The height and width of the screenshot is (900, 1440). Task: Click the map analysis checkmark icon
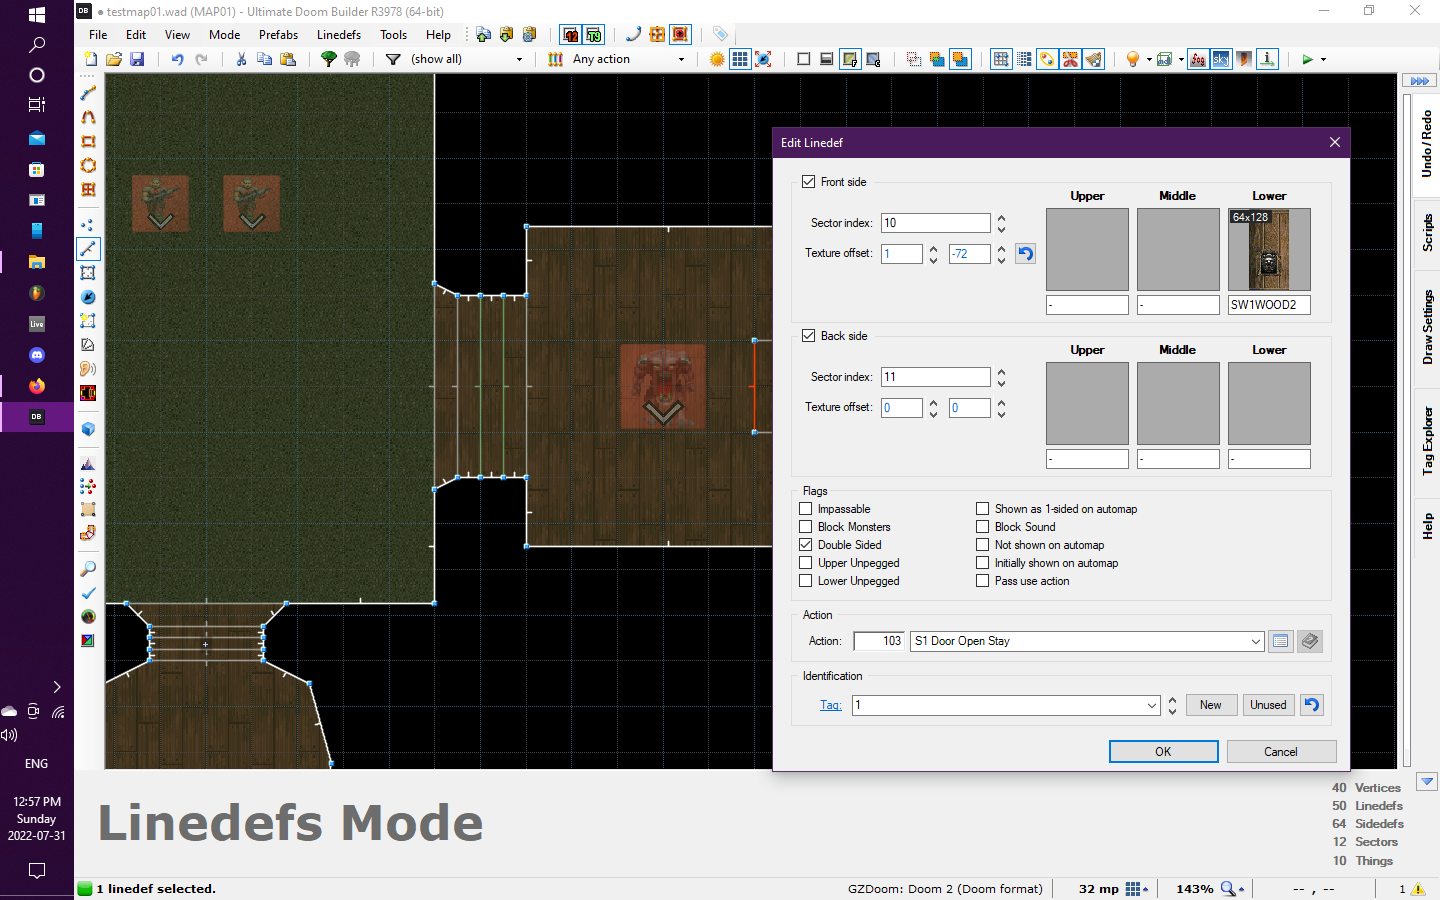coord(88,593)
